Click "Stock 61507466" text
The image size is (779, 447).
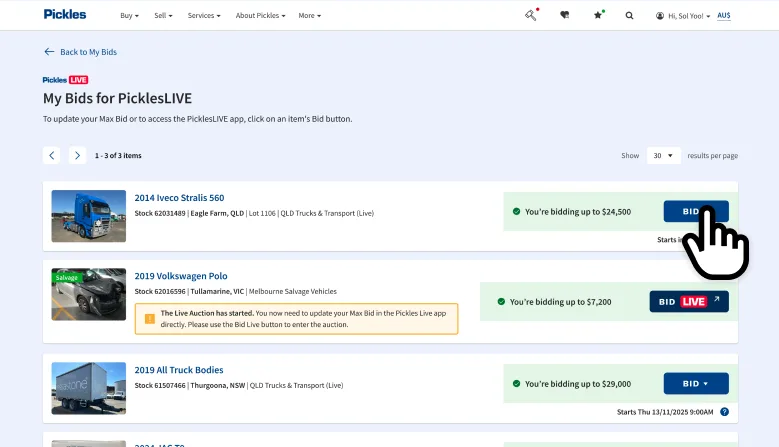click(x=159, y=385)
